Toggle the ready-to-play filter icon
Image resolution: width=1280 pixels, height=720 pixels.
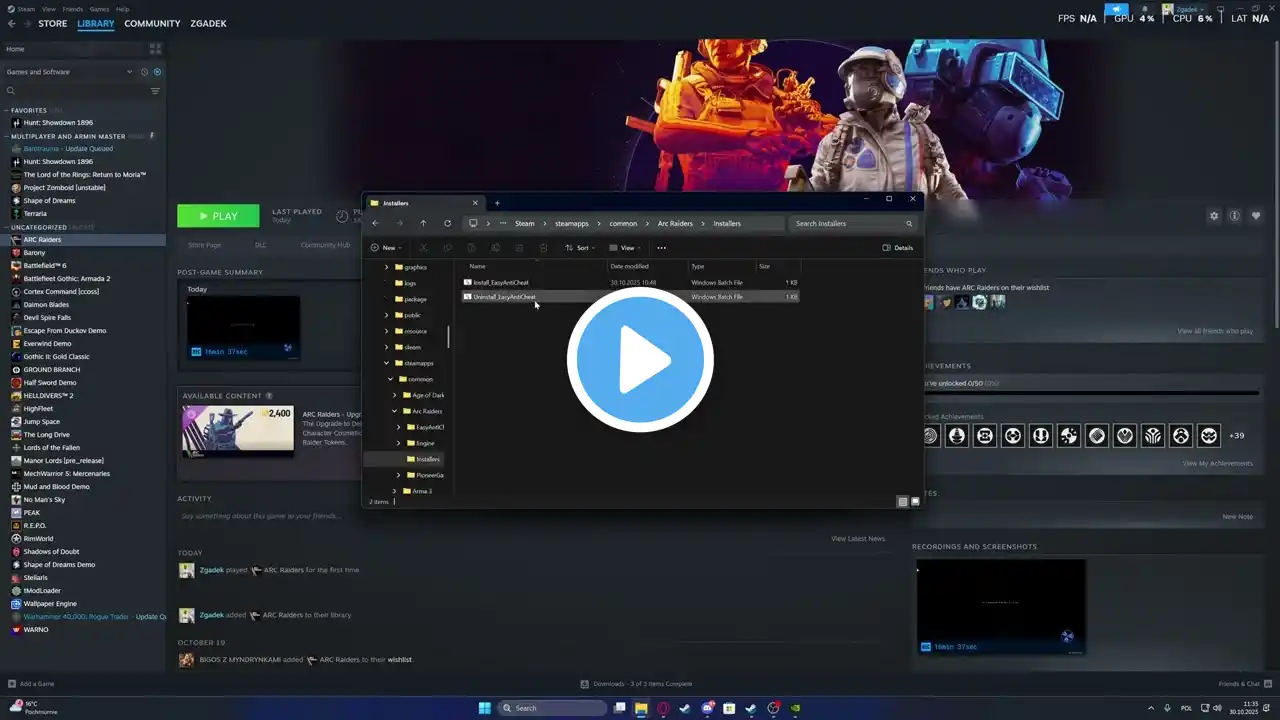[x=157, y=72]
